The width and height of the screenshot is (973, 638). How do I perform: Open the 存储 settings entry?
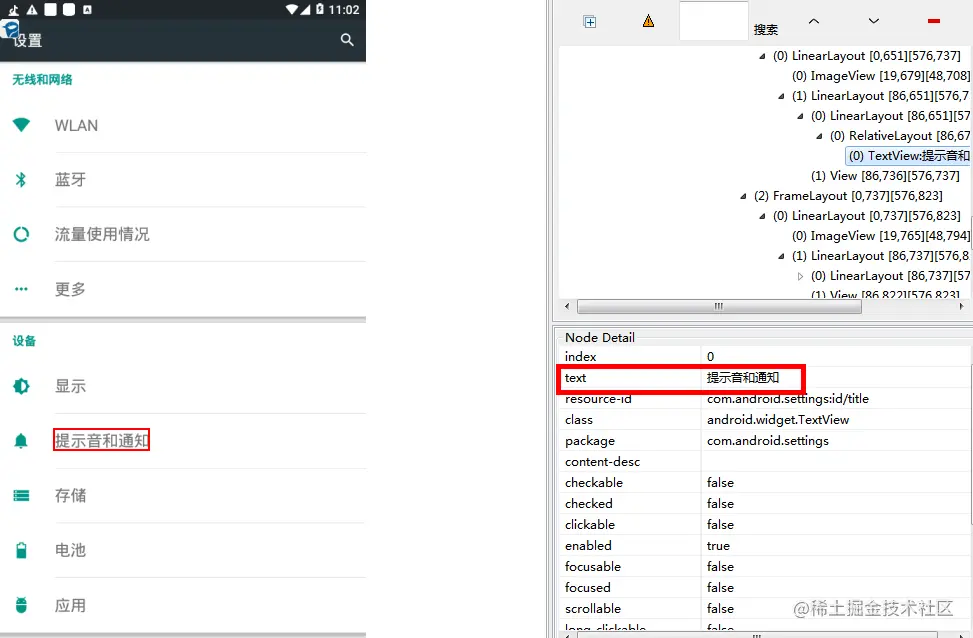point(183,495)
